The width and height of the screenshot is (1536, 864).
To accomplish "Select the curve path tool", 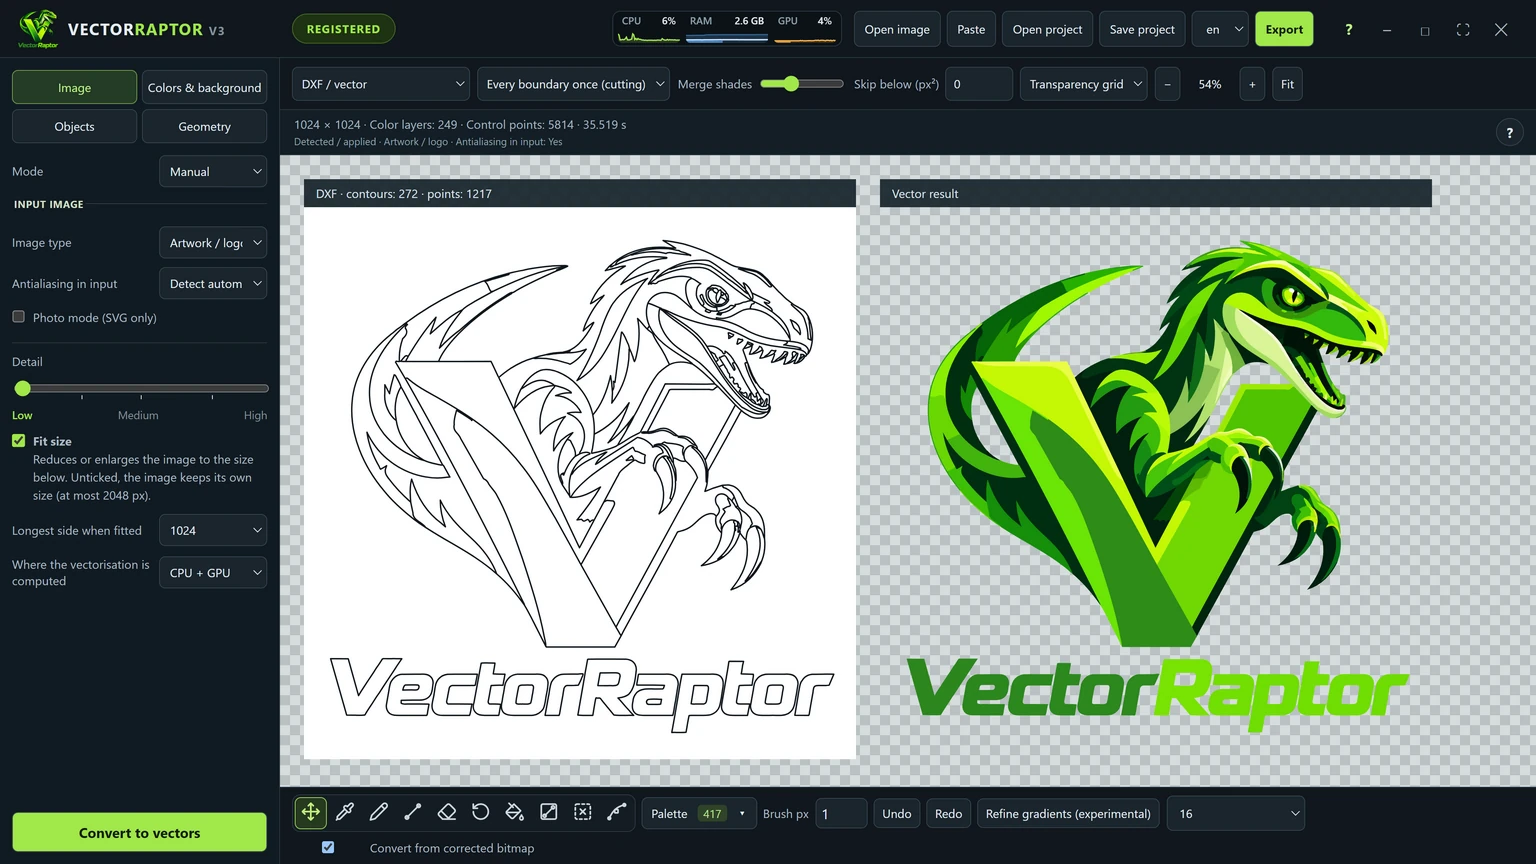I will tap(617, 813).
